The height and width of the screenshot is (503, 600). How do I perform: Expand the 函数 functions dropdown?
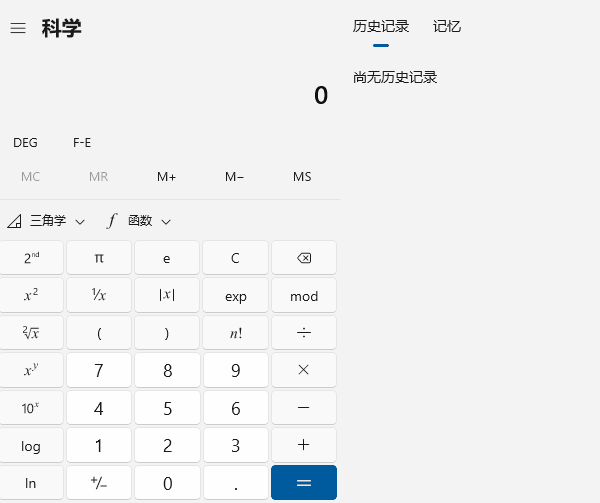(140, 221)
